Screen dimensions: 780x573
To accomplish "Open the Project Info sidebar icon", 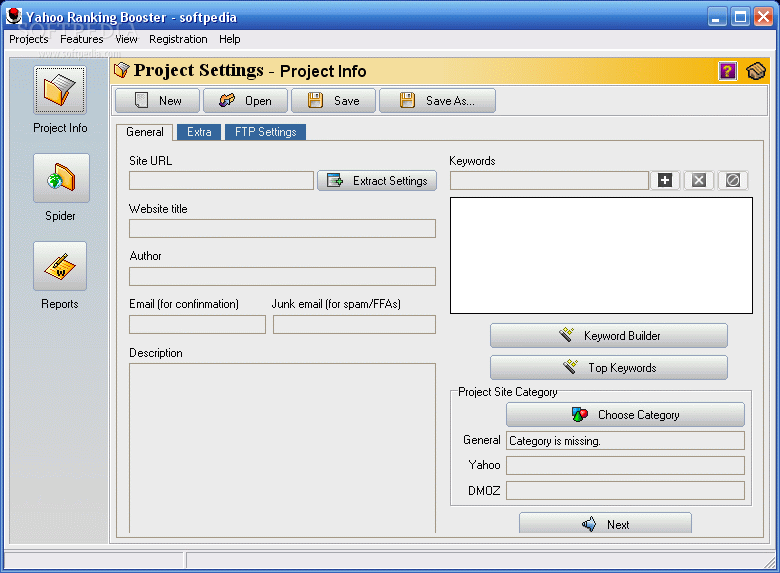I will [60, 90].
